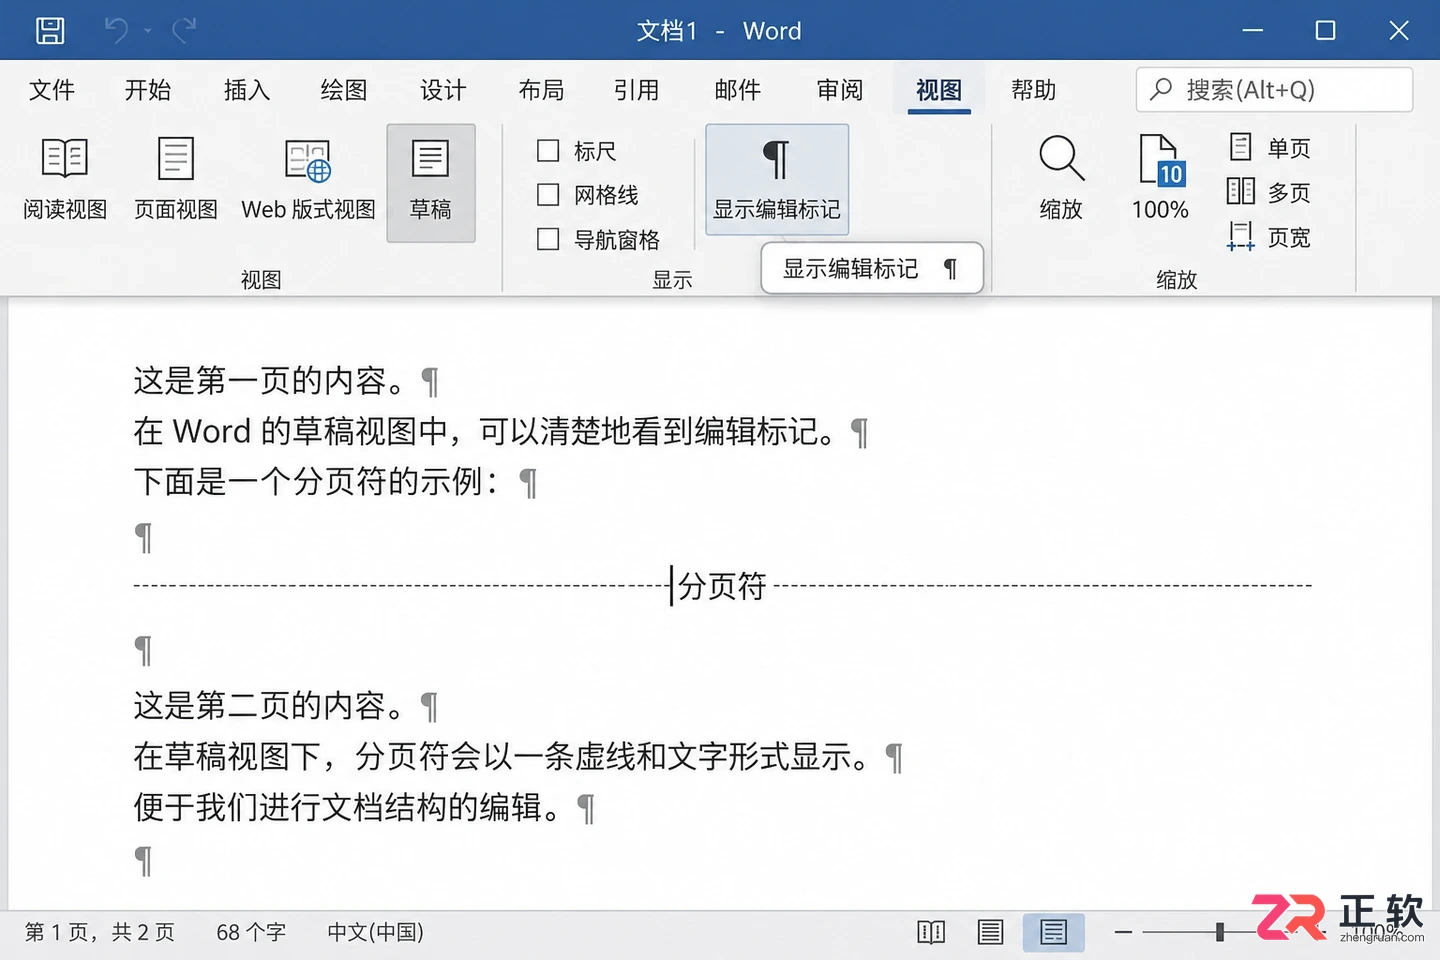
Task: Enable the 标尺 ruler checkbox
Action: (x=548, y=151)
